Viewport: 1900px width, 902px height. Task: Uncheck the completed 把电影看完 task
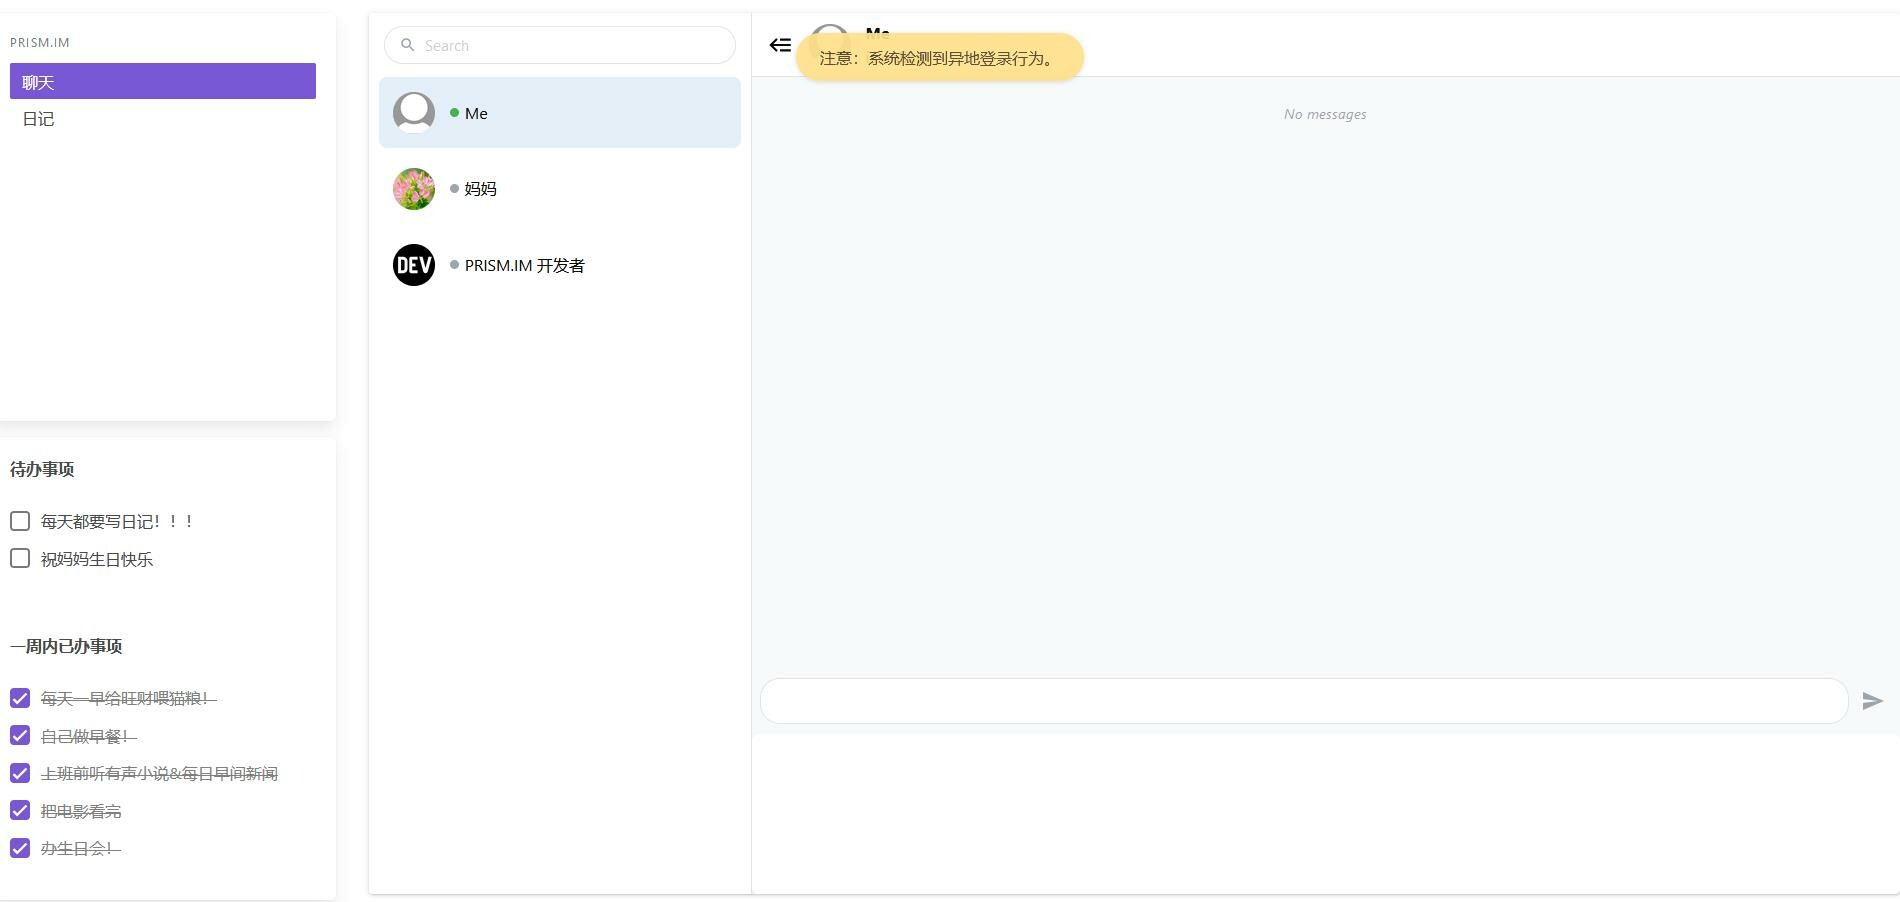click(x=20, y=810)
